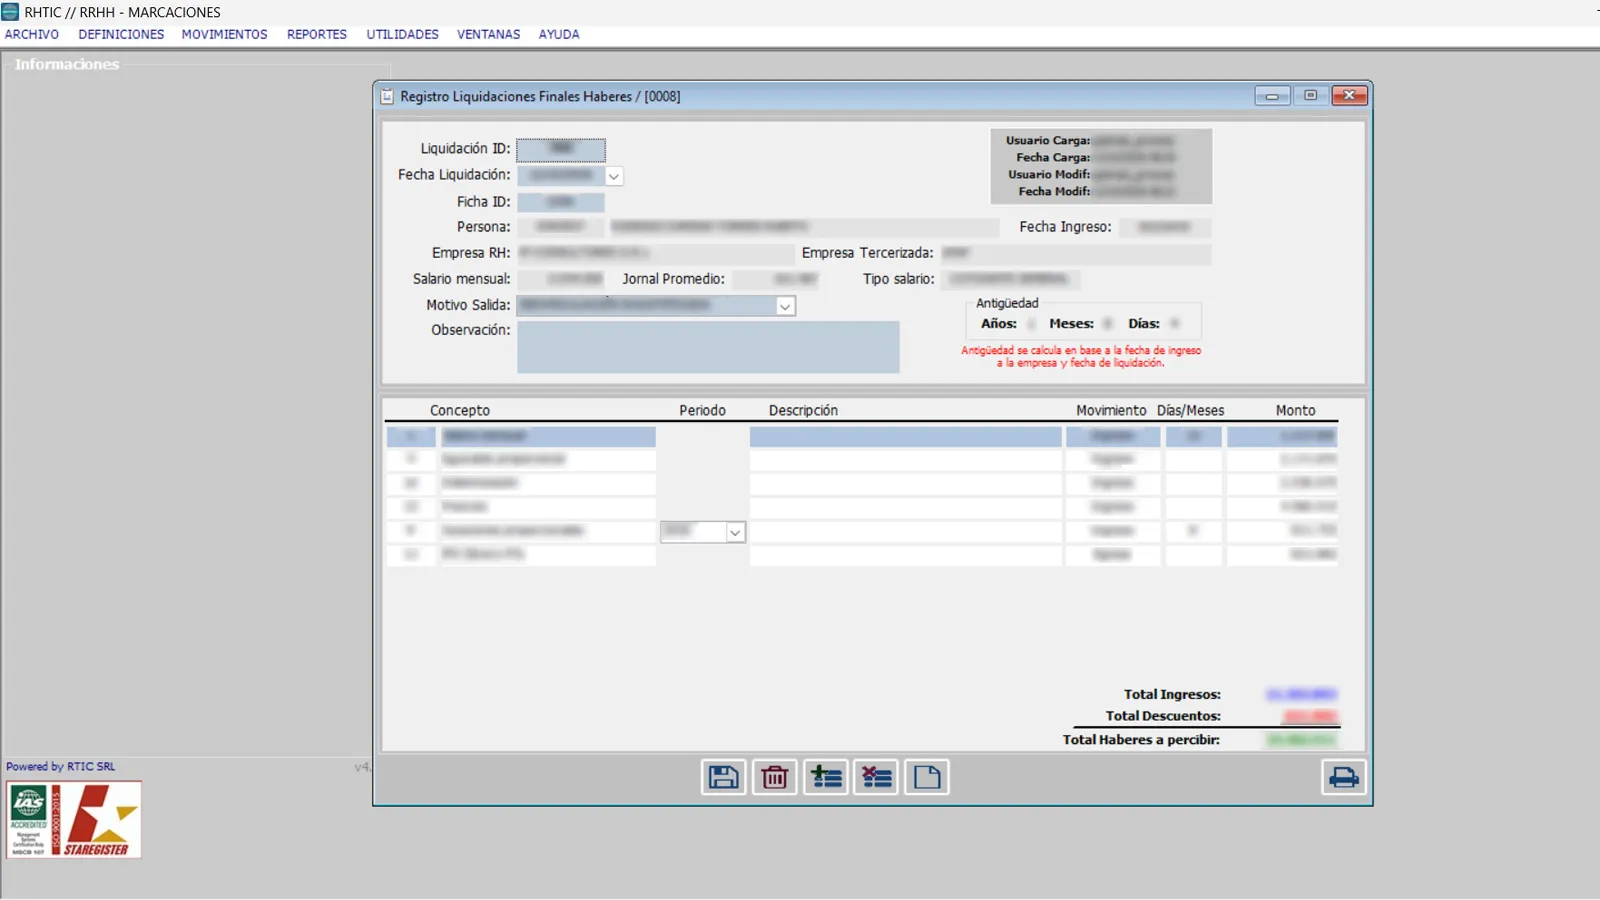Click the add row icon
The height and width of the screenshot is (900, 1600).
pos(826,777)
